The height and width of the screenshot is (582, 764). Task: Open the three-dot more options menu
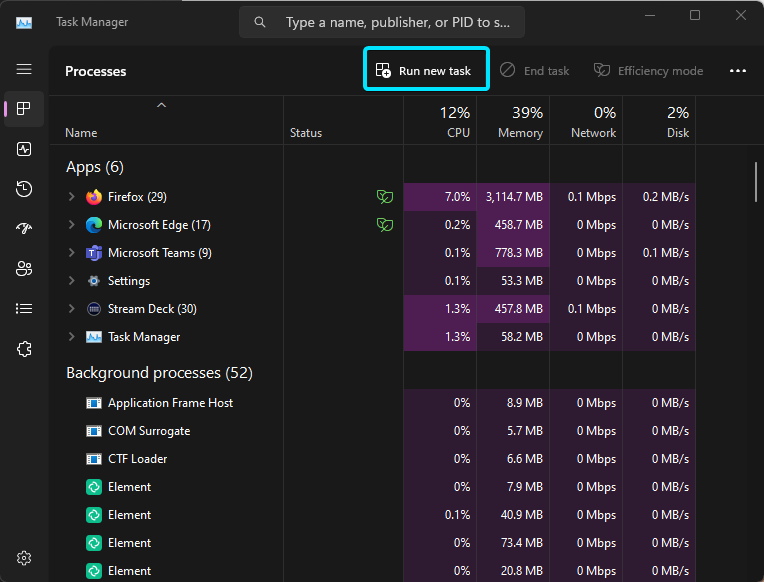[x=738, y=71]
